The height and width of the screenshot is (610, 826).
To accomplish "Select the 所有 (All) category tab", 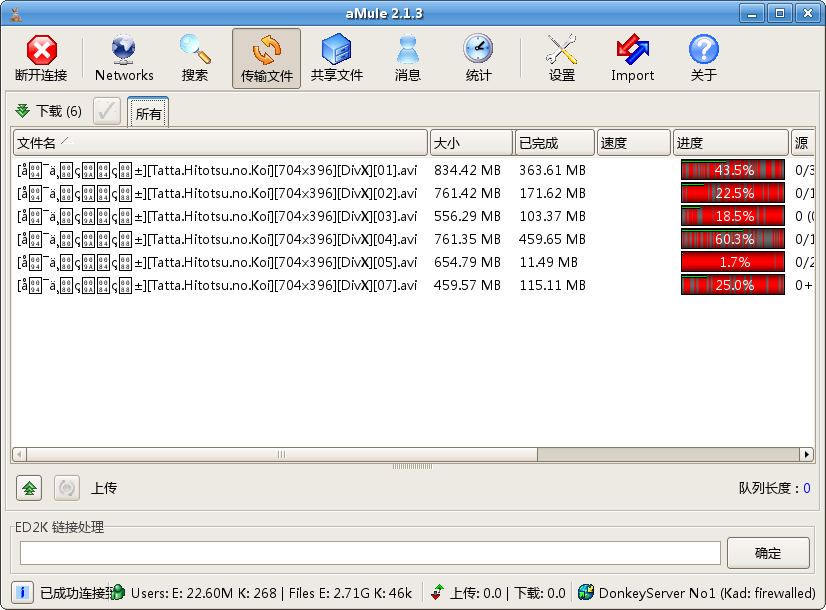I will 148,113.
